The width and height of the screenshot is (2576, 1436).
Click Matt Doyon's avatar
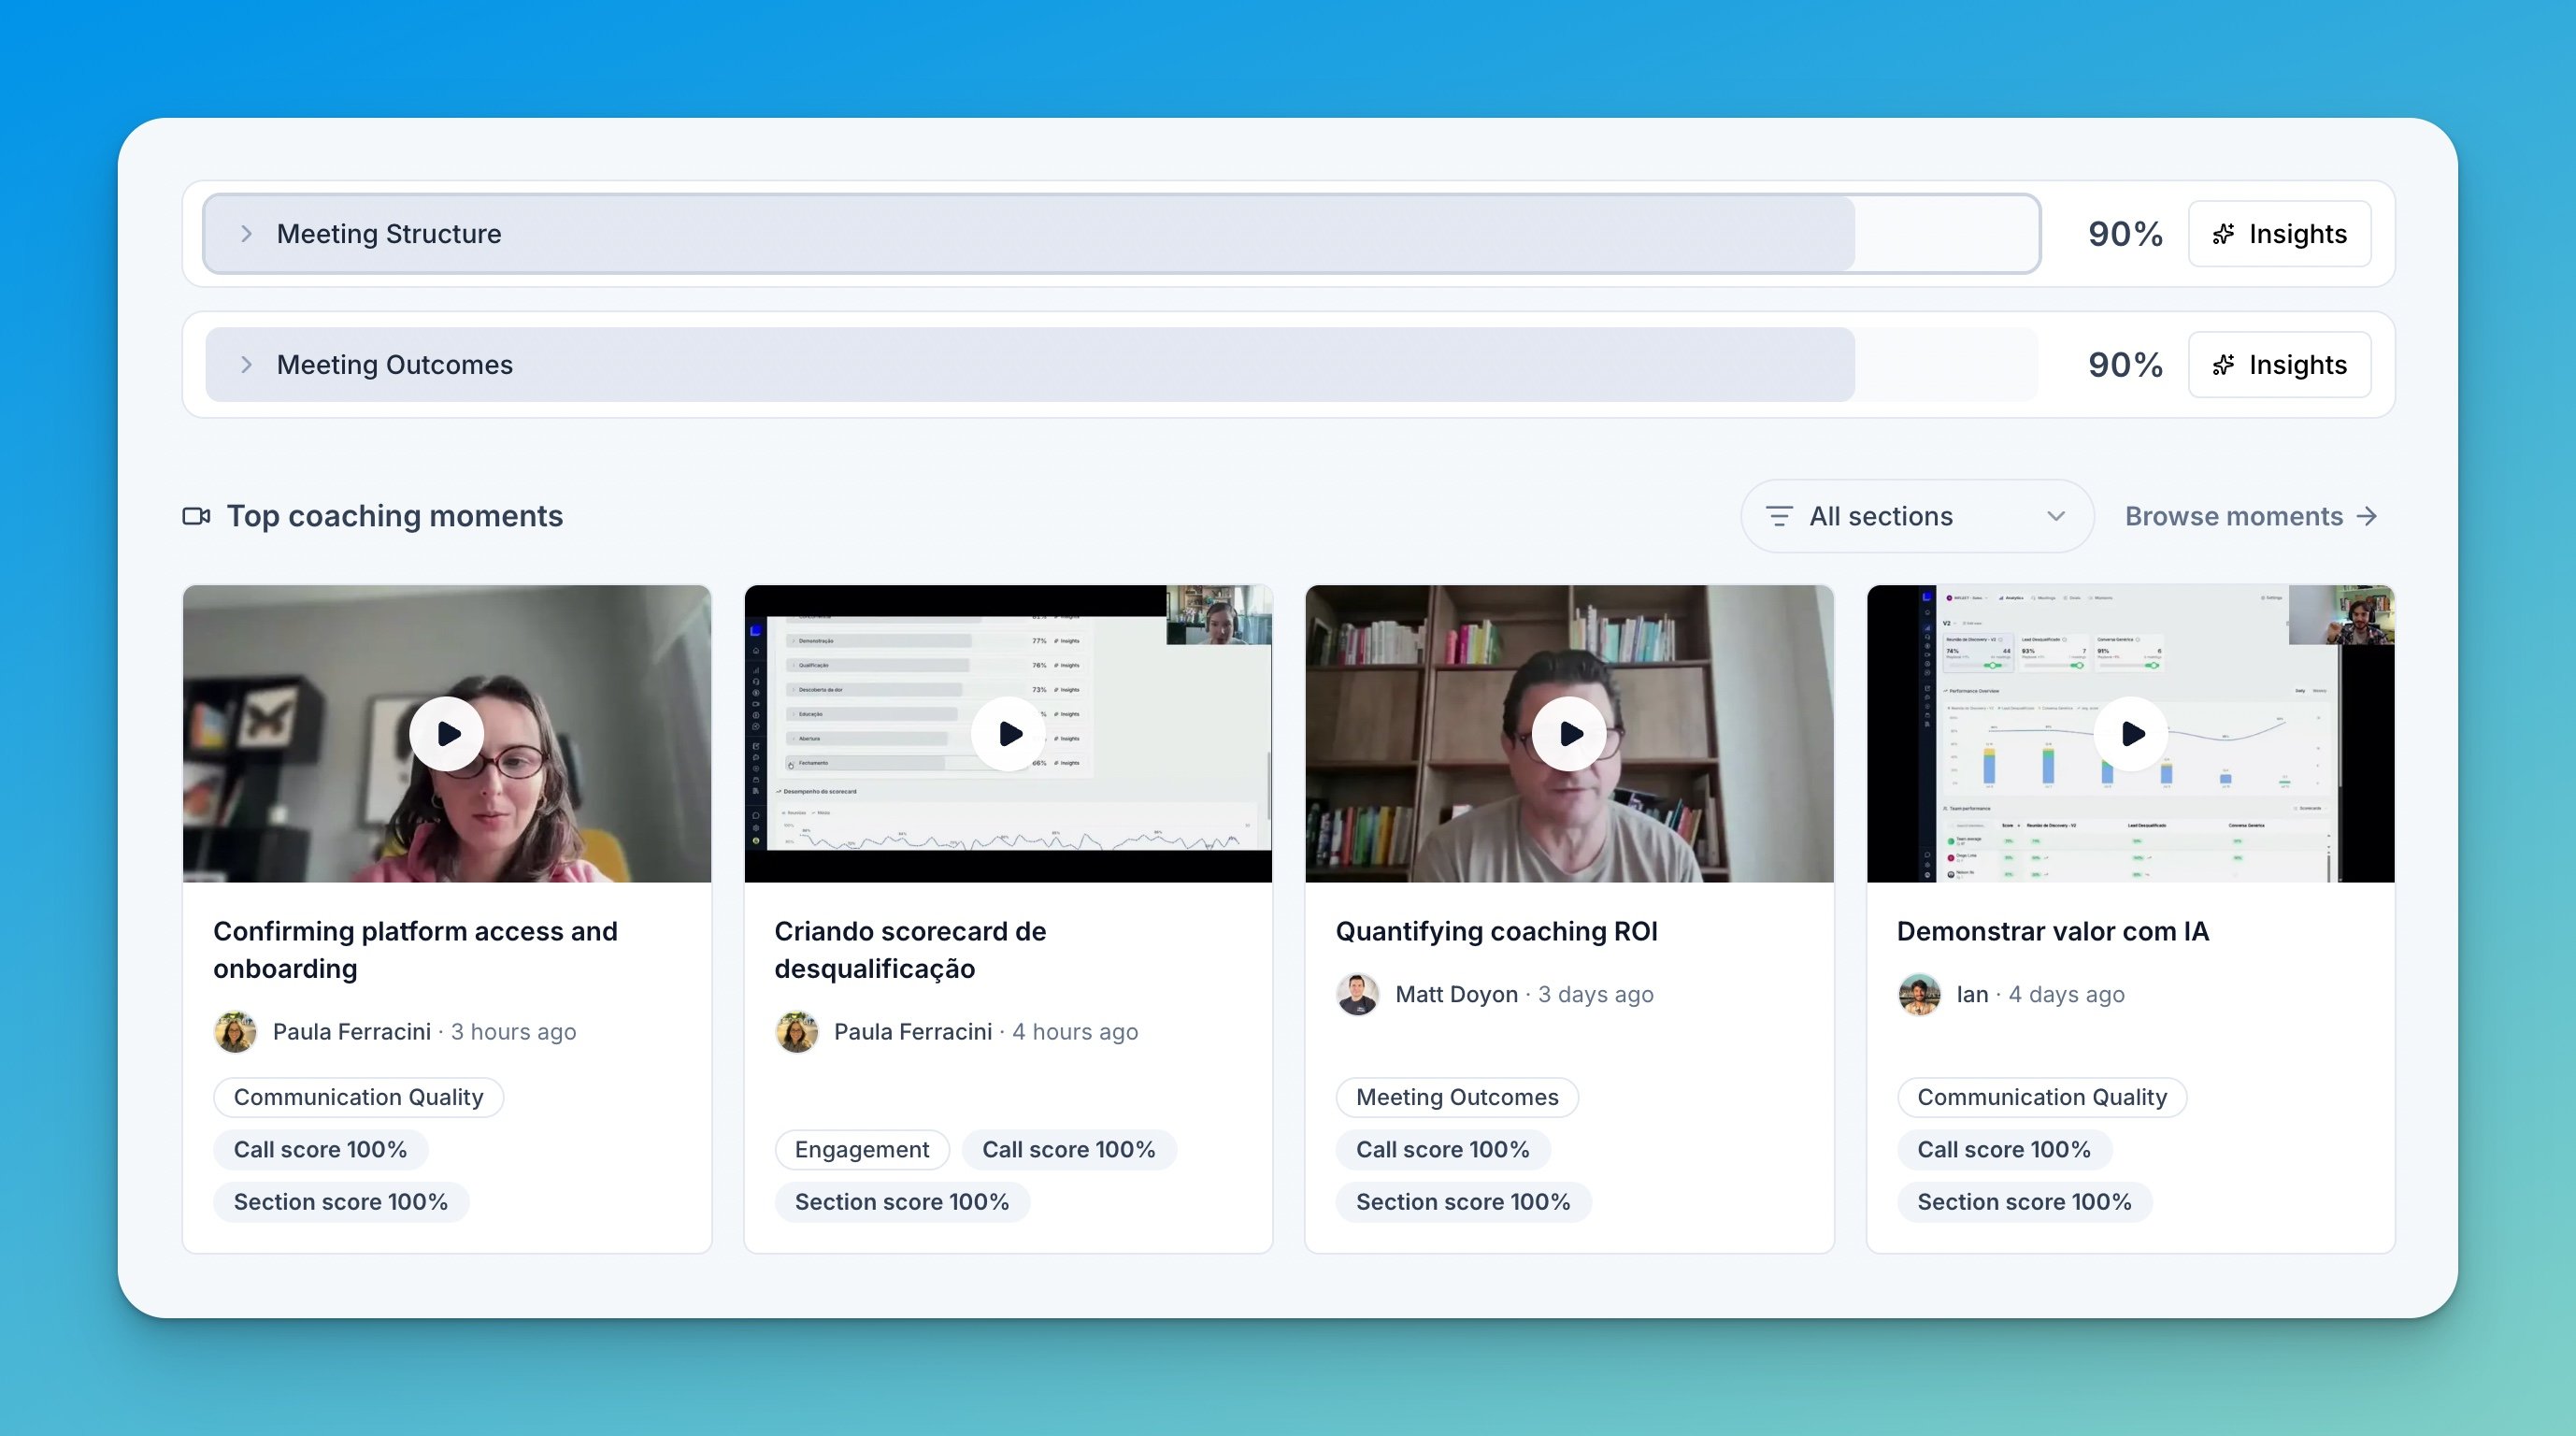coord(1358,995)
